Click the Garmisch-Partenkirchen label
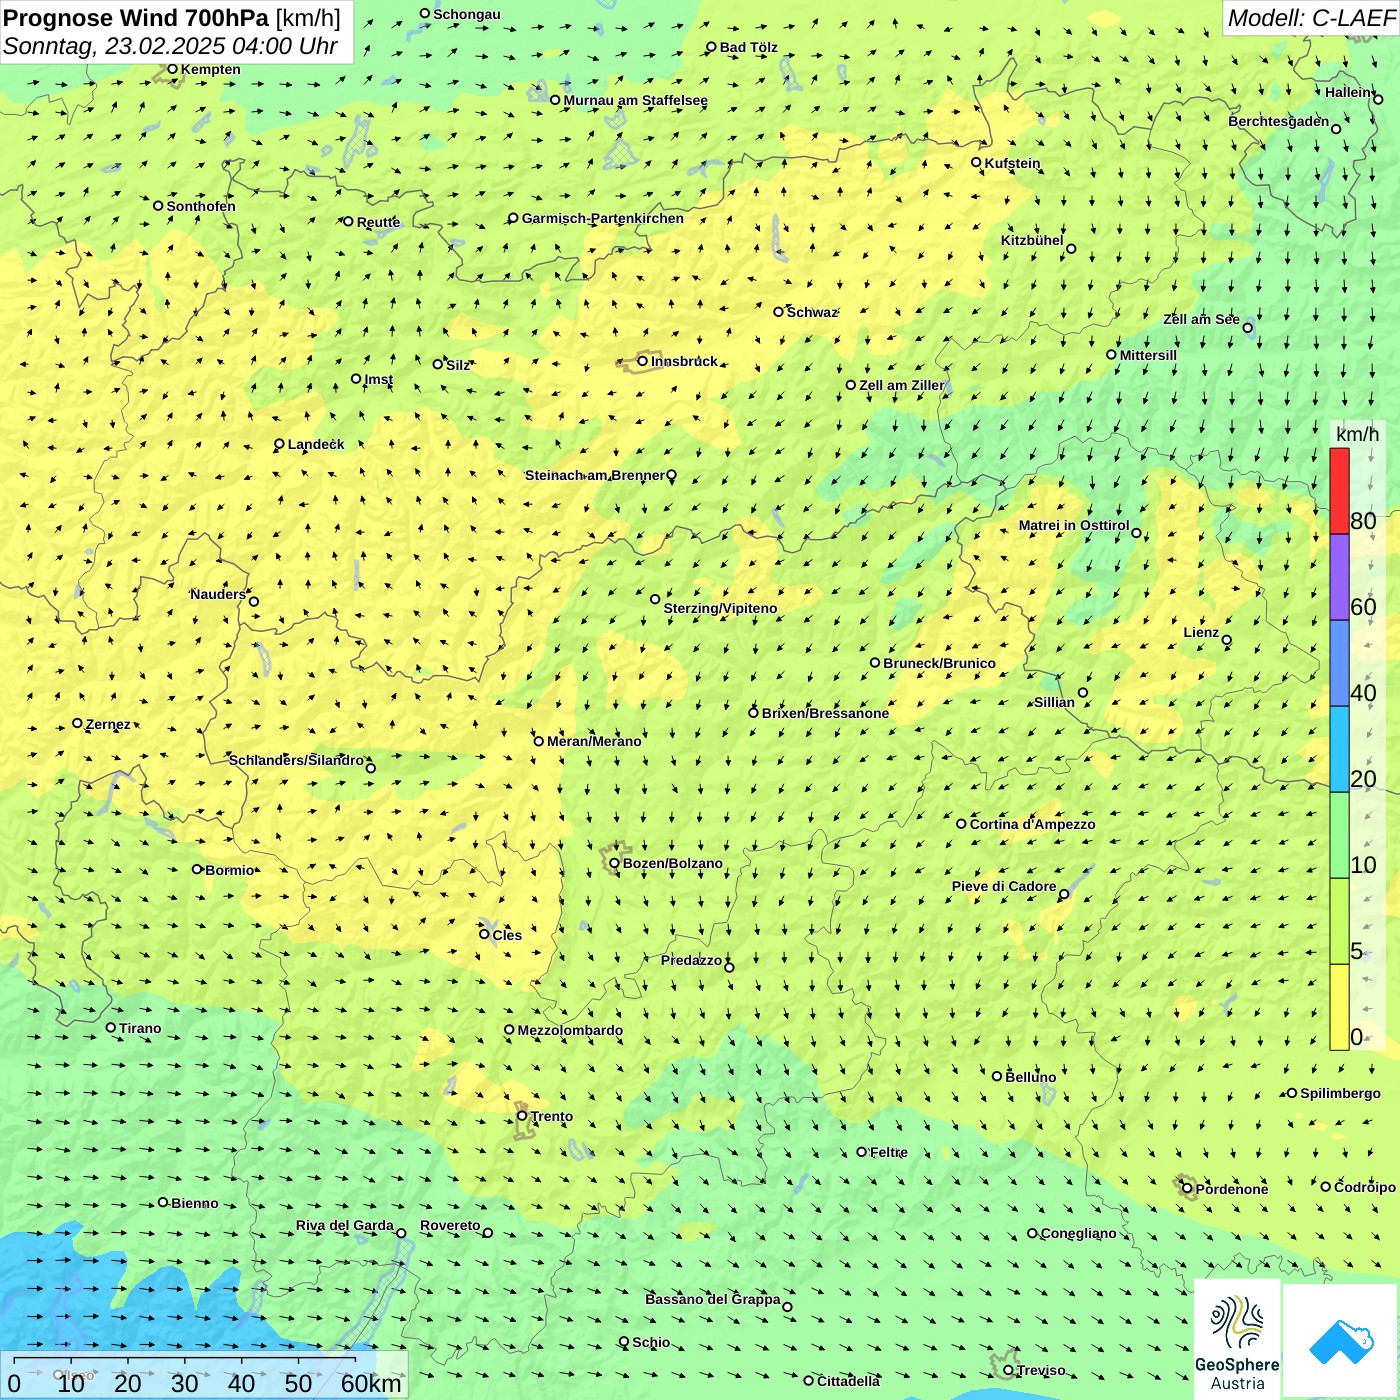1400x1400 pixels. point(603,218)
